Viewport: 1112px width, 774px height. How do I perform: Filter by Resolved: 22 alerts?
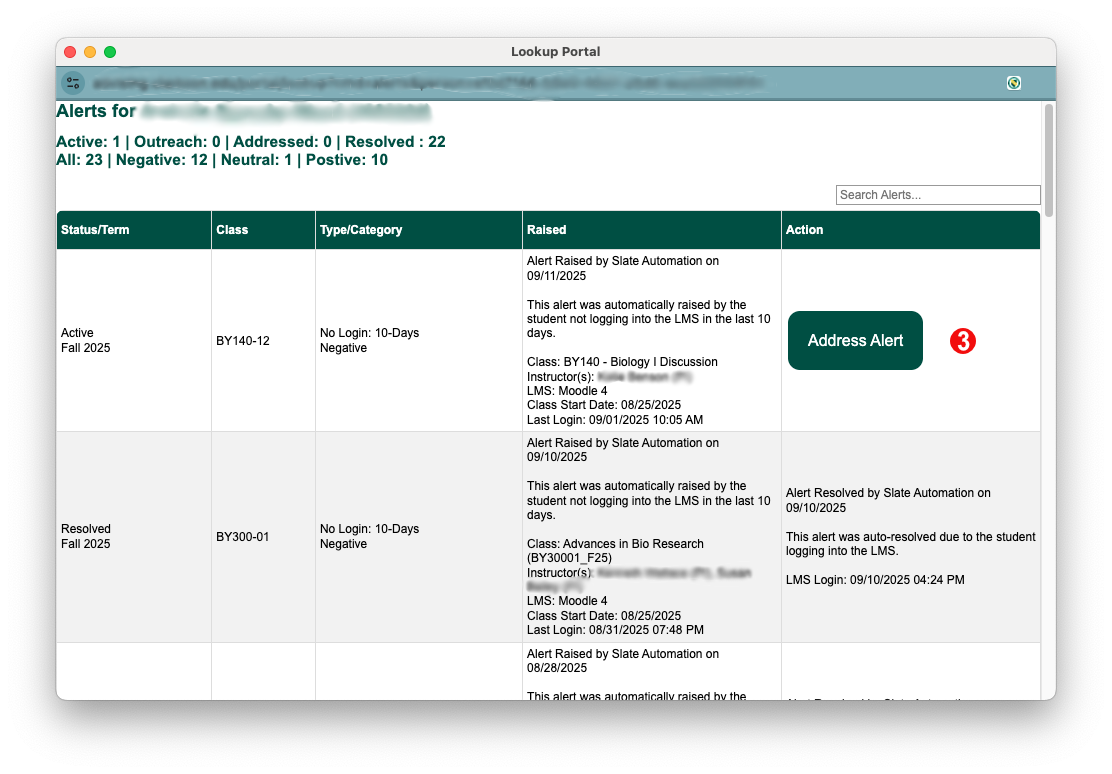[x=395, y=142]
